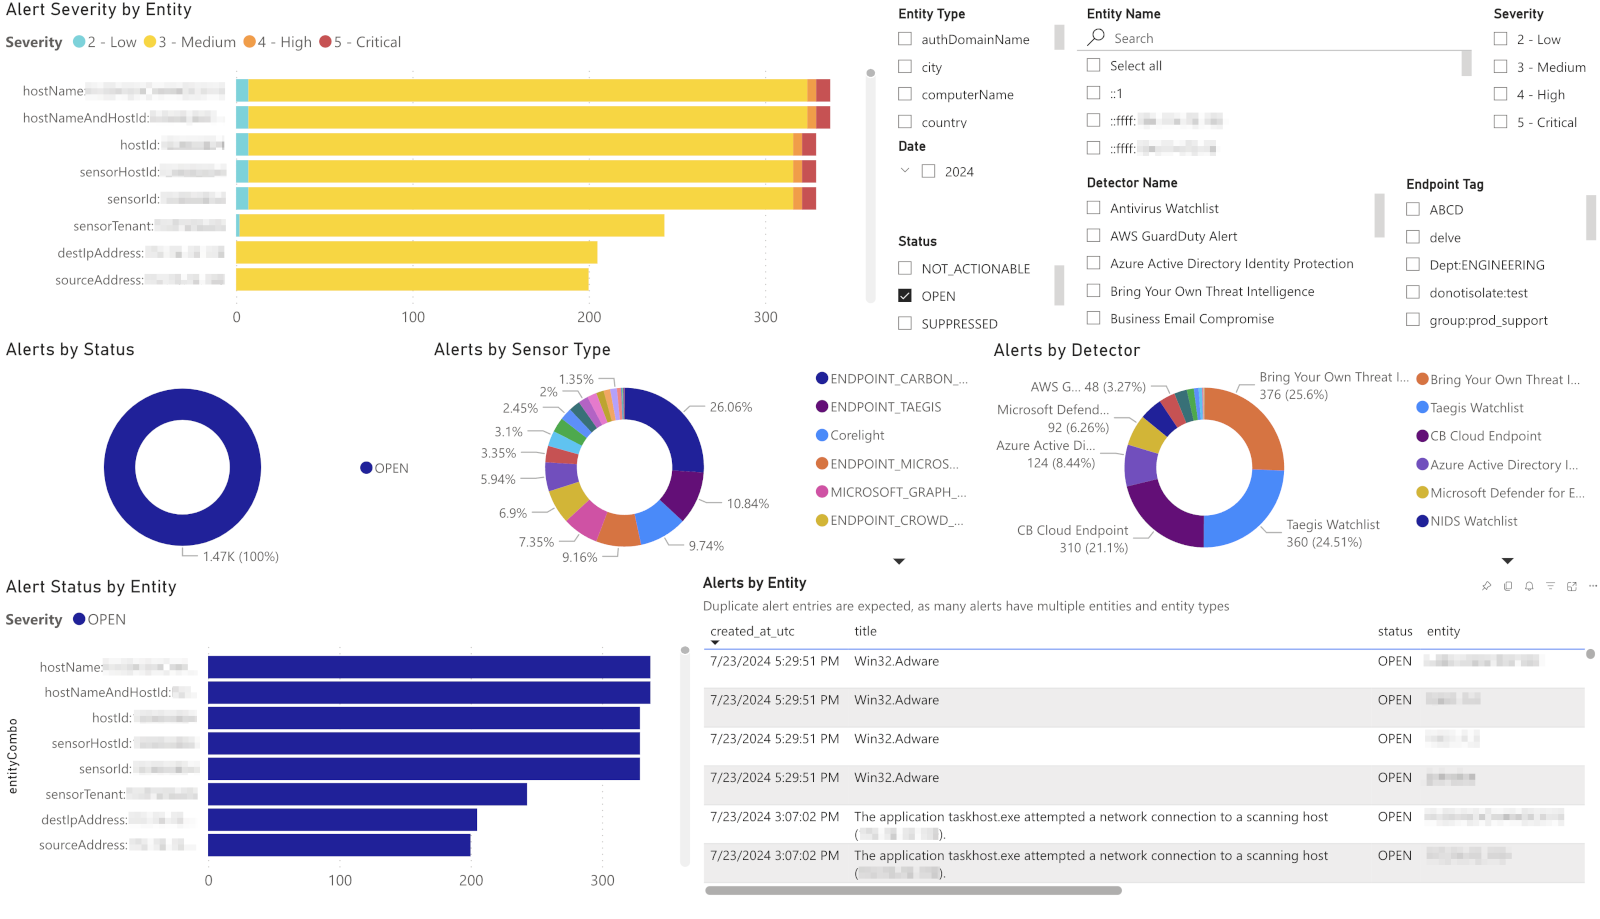Screen dimensions: 1600x919
Task: Filter severity to 5 - Critical
Action: [x=1501, y=122]
